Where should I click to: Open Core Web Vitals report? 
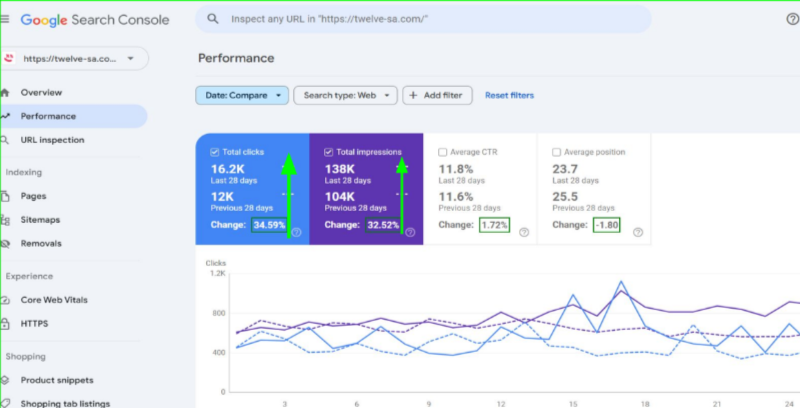[54, 300]
